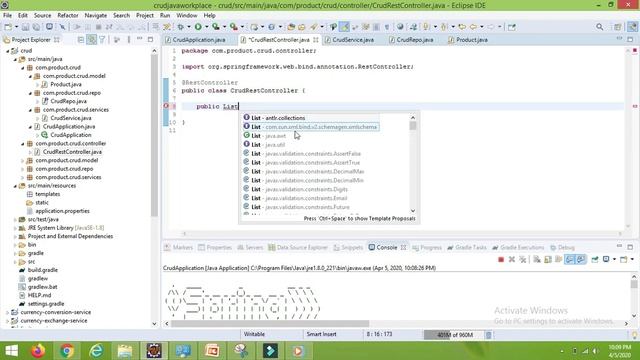Click the New wizard toolbar icon
Image resolution: width=640 pixels, height=360 pixels.
click(x=8, y=27)
